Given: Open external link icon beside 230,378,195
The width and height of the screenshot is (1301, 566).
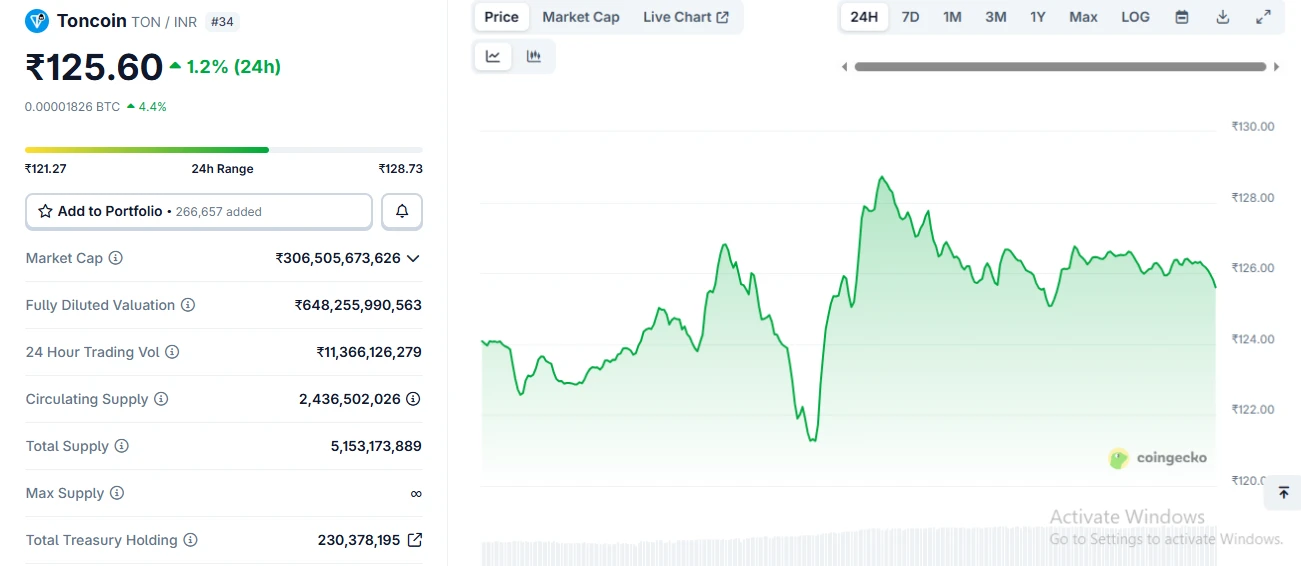Looking at the screenshot, I should [x=415, y=540].
